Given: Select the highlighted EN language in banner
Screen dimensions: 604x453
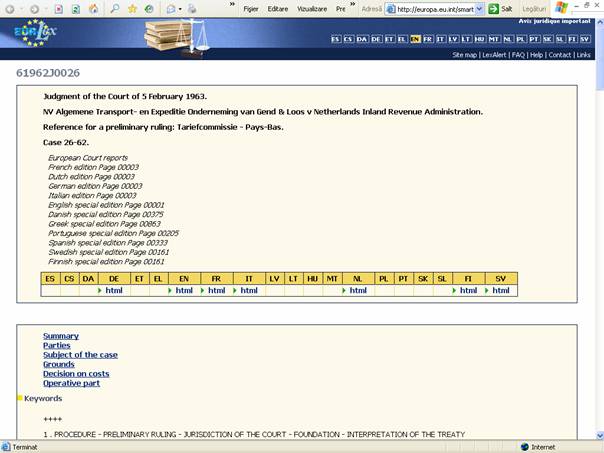Looking at the screenshot, I should coord(415,39).
